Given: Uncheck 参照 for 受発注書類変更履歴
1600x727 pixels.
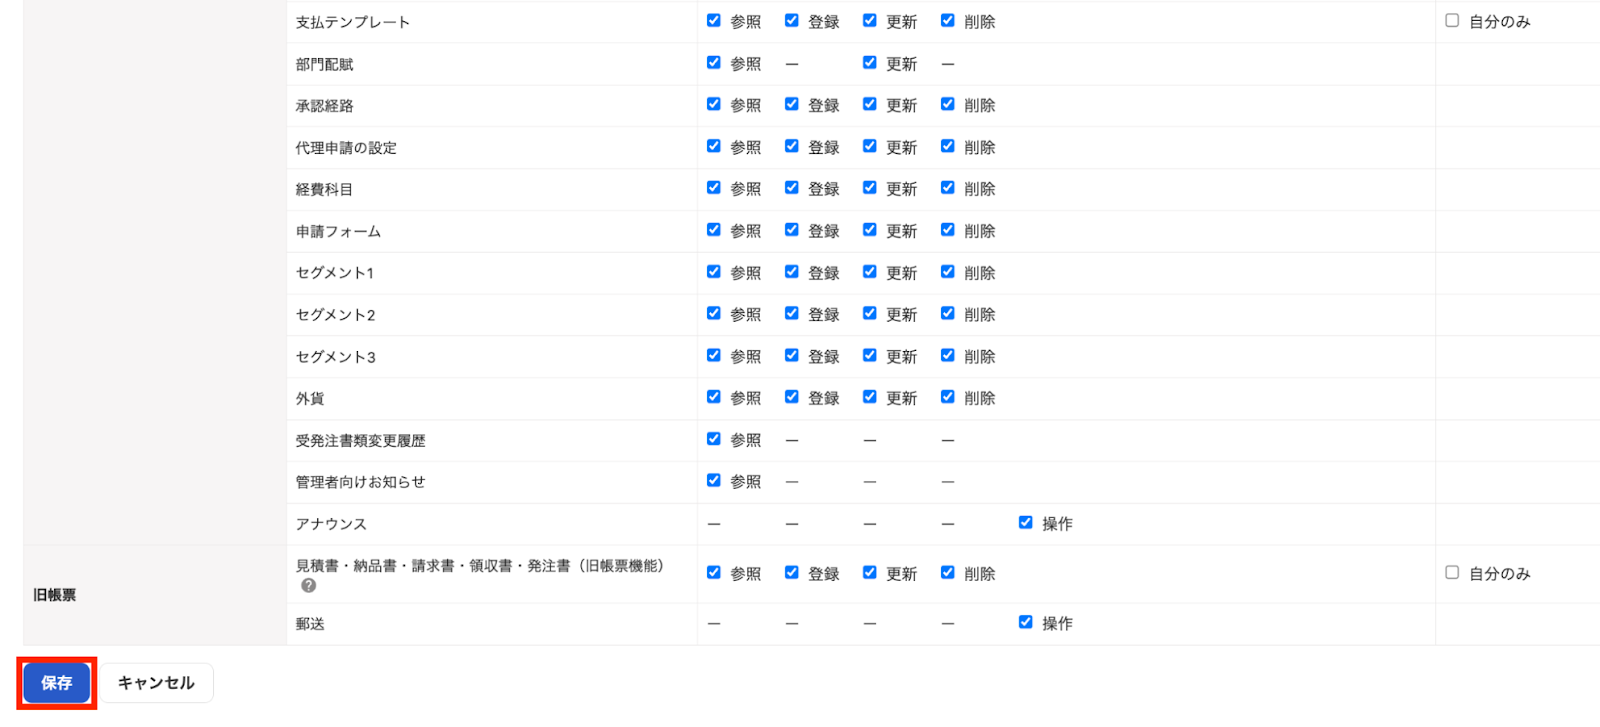Looking at the screenshot, I should pyautogui.click(x=714, y=439).
